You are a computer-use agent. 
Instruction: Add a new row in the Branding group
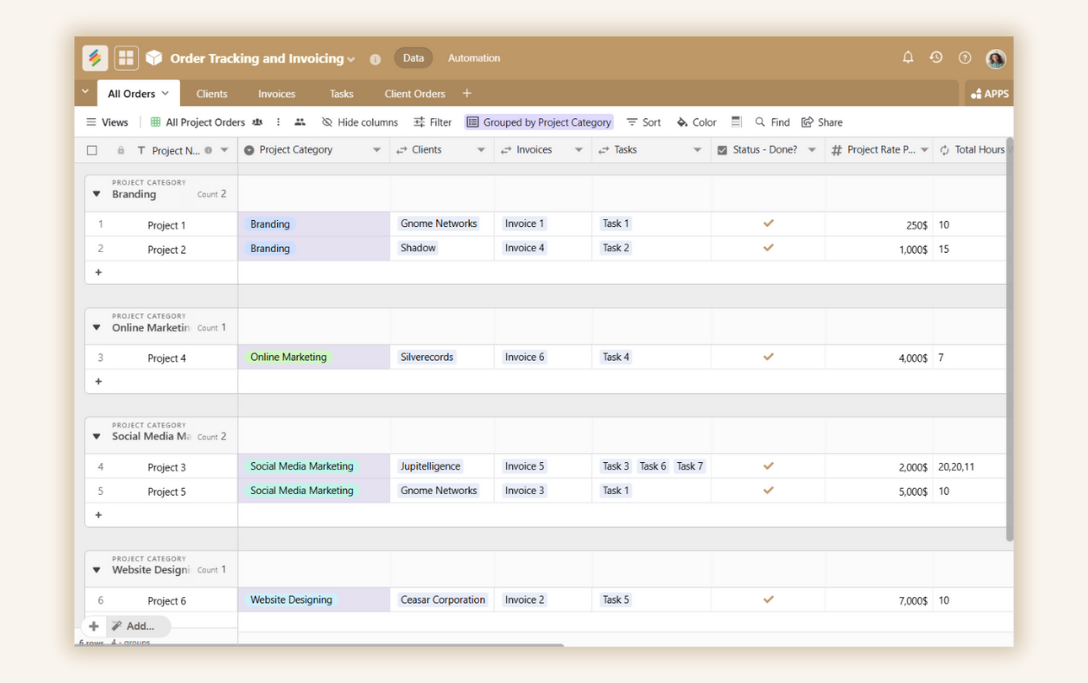(x=98, y=272)
